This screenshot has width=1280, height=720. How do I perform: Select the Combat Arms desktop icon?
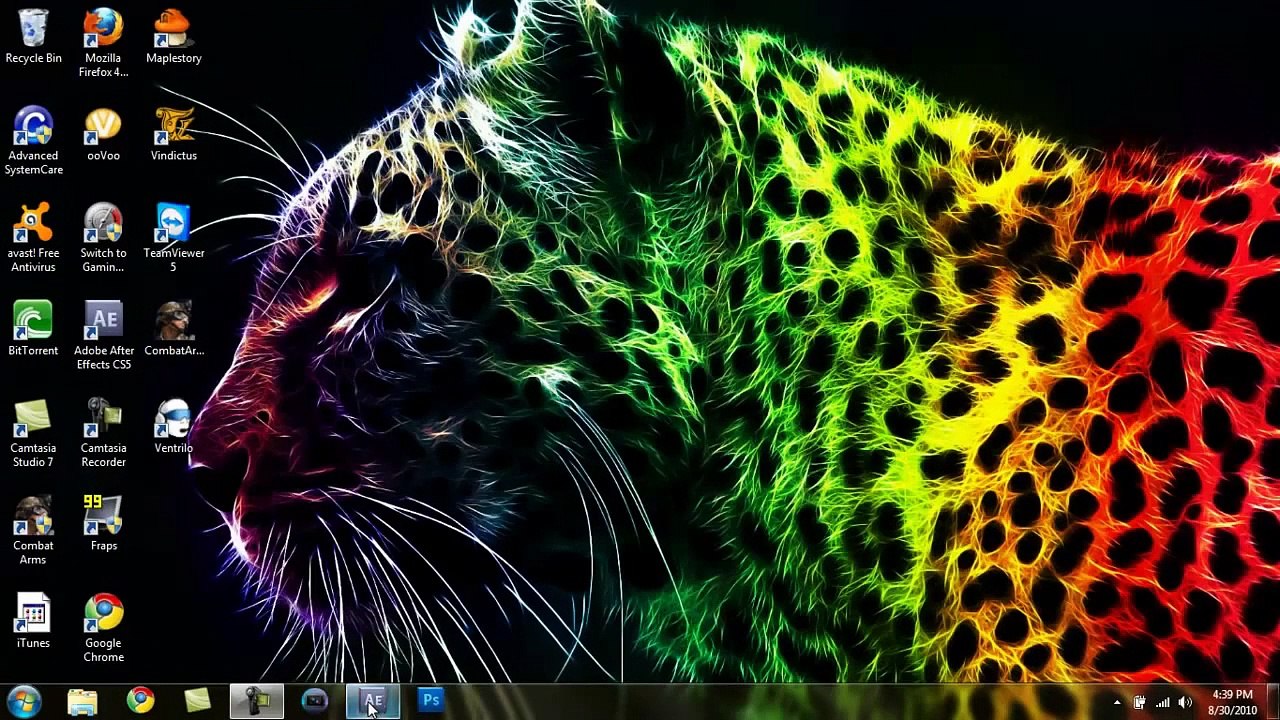pyautogui.click(x=33, y=531)
